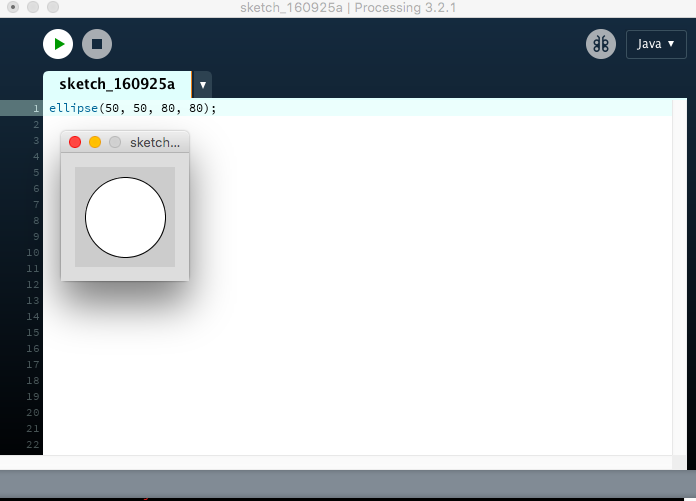Click line number 18 in gutter
This screenshot has width=696, height=501.
coord(33,380)
